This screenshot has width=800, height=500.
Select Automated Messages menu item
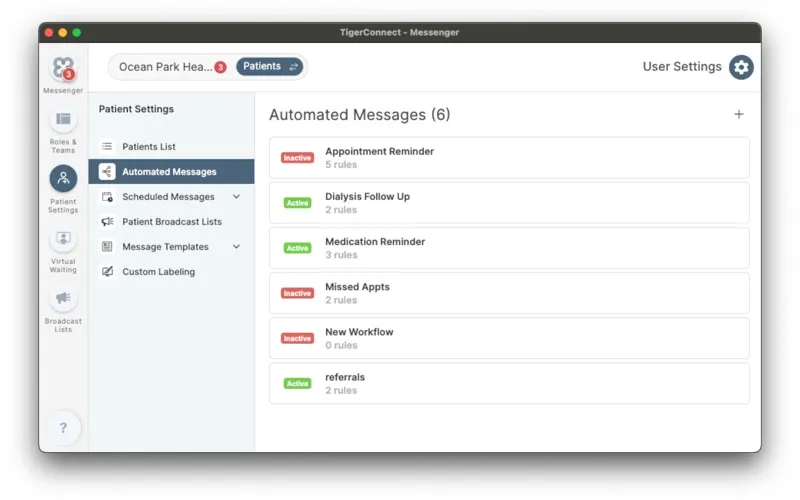tap(171, 171)
